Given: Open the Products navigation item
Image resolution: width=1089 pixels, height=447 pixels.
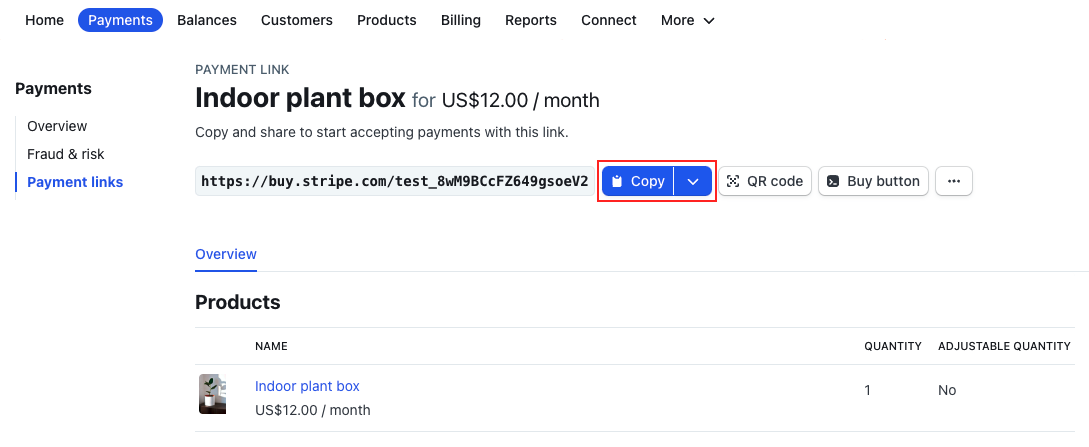Looking at the screenshot, I should [386, 20].
